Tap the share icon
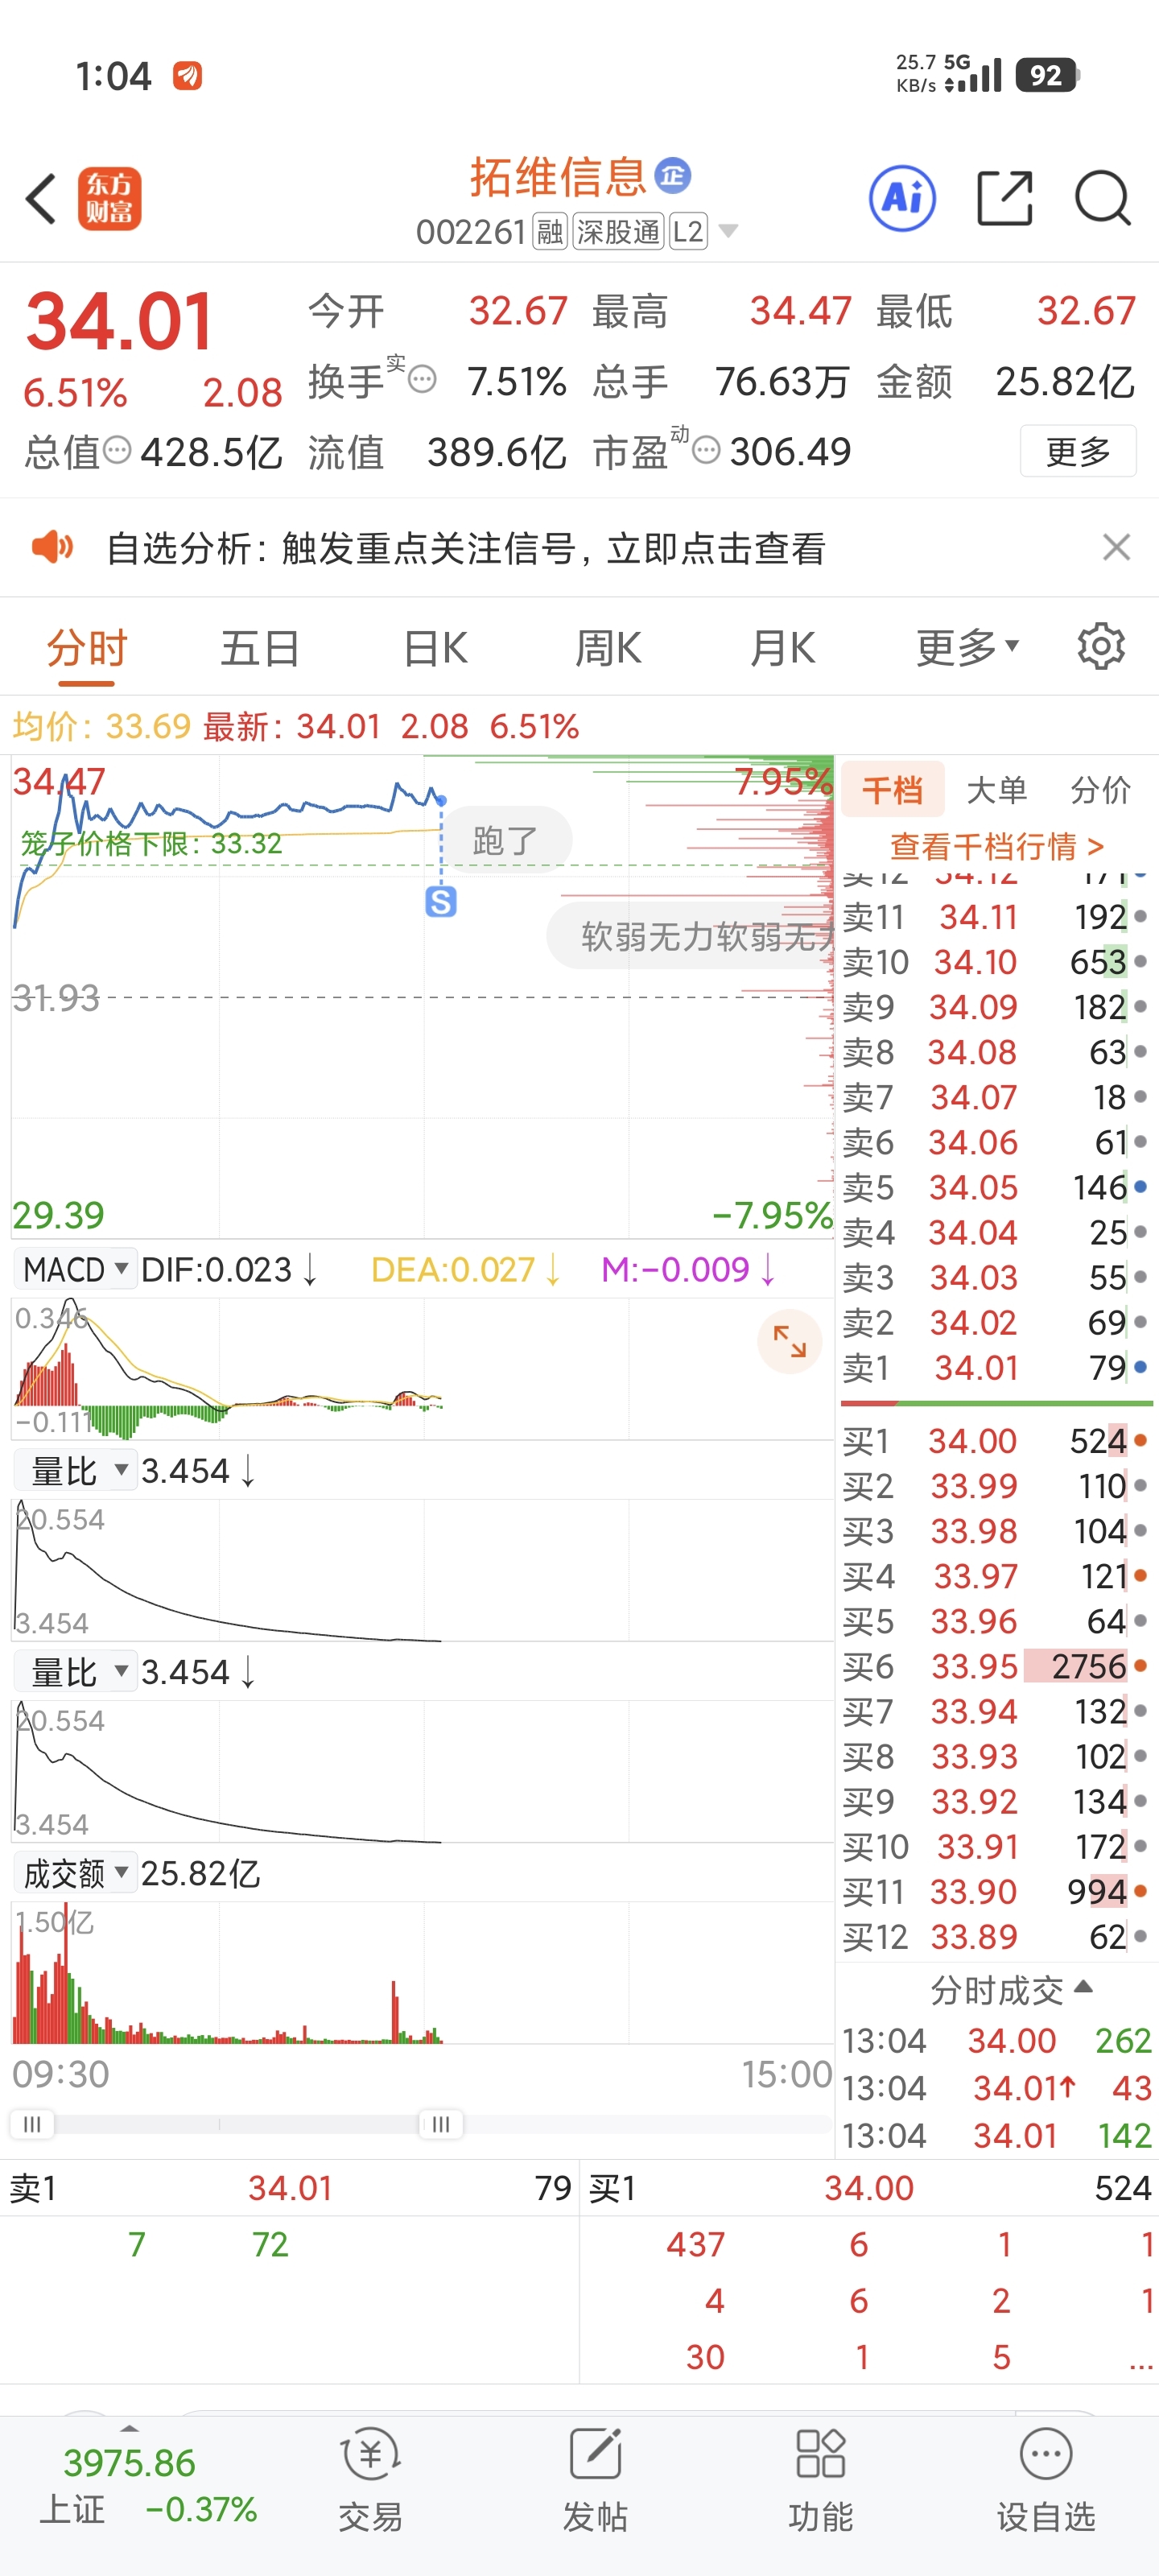 (1004, 198)
